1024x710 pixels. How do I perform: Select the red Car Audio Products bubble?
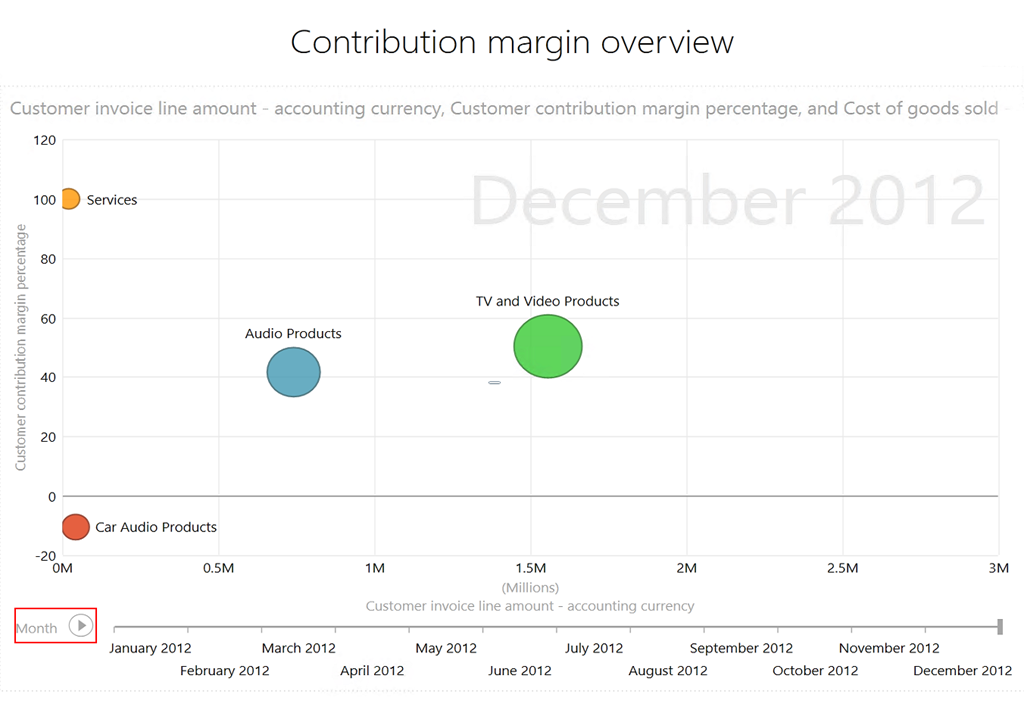coord(76,526)
